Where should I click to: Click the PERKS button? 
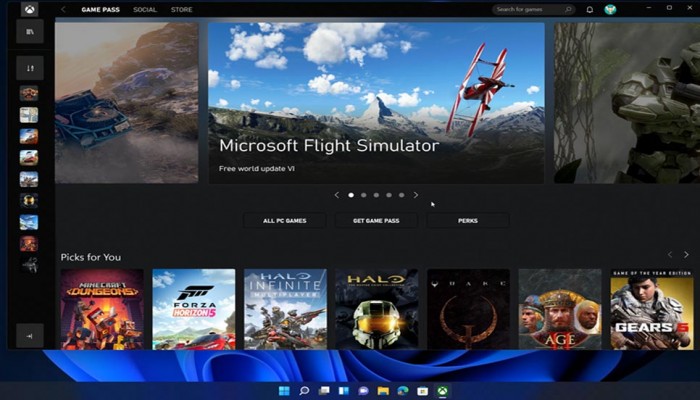click(468, 221)
